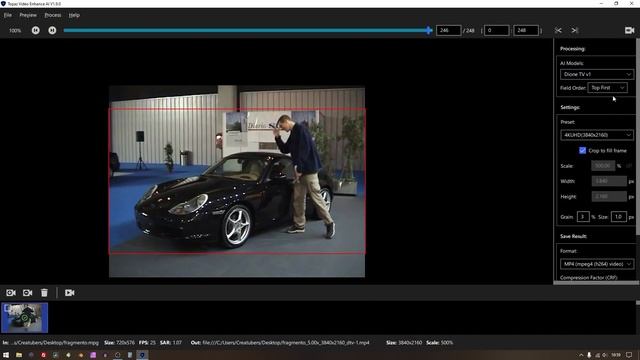This screenshot has height=360, width=640.
Task: Click the trash icon to delete all videos
Action: (x=44, y=293)
